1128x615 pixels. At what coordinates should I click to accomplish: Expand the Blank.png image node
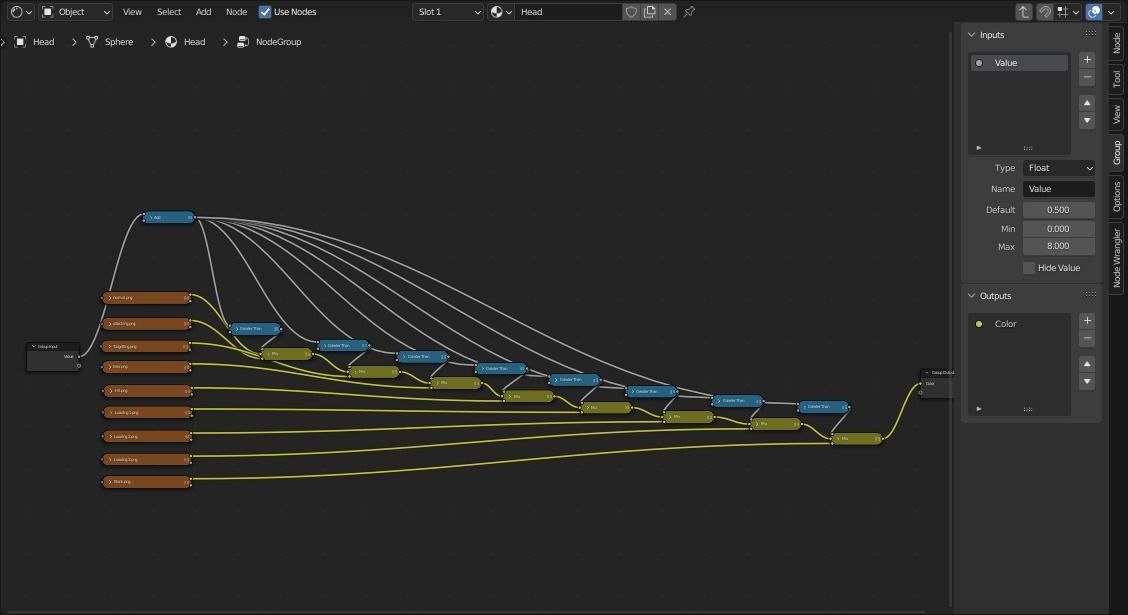click(109, 482)
